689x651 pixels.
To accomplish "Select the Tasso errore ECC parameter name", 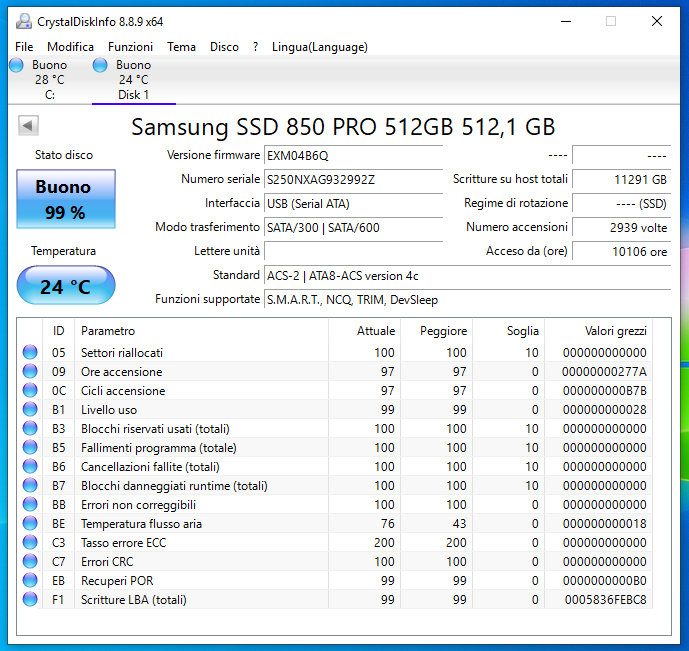I will [123, 542].
